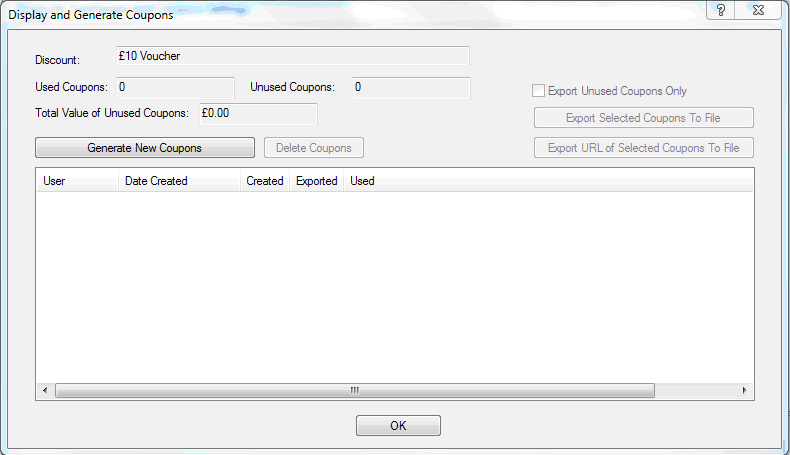Click the right scroll arrow of the list
The height and width of the screenshot is (455, 790).
(x=744, y=391)
